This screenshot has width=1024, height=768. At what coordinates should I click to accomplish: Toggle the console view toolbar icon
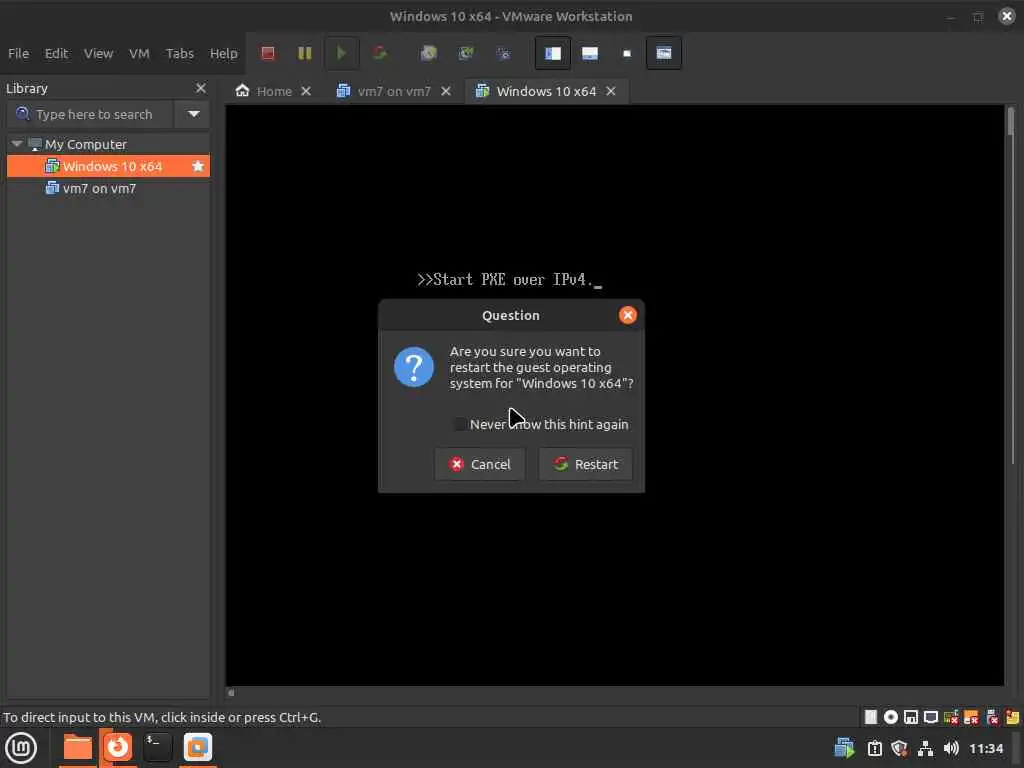tap(664, 53)
